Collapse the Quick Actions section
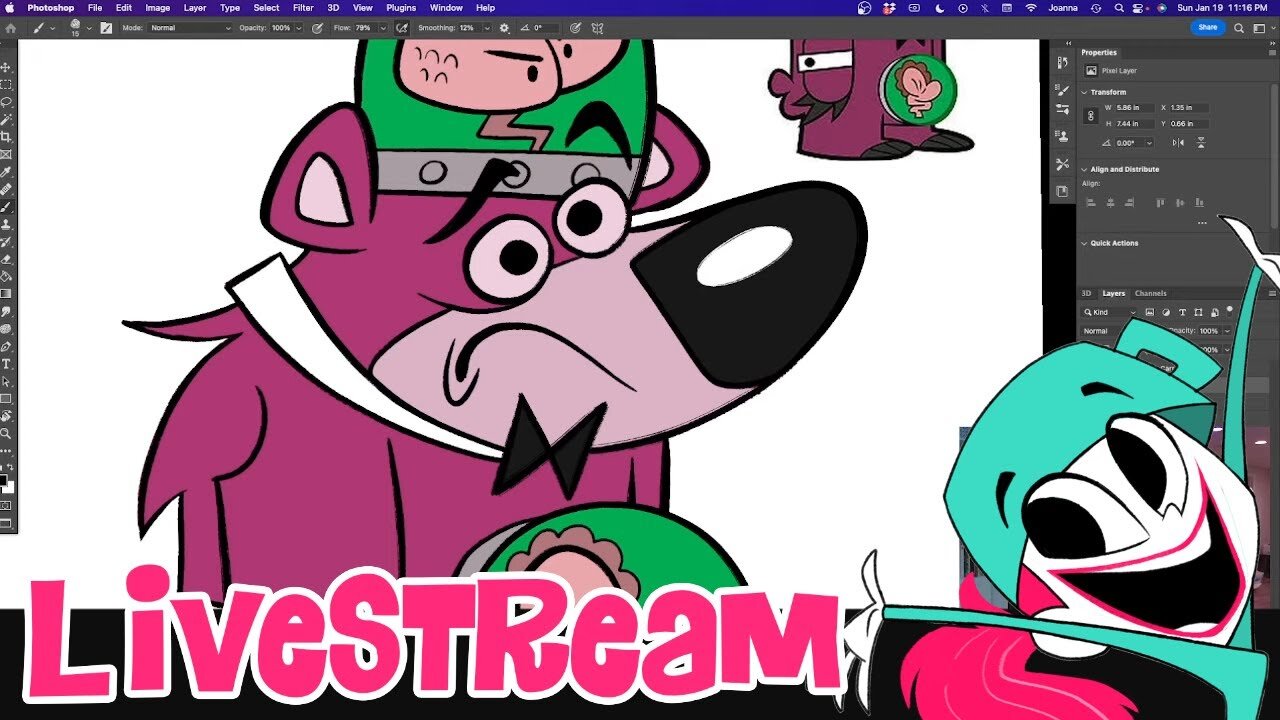Image resolution: width=1280 pixels, height=720 pixels. pyautogui.click(x=1085, y=243)
